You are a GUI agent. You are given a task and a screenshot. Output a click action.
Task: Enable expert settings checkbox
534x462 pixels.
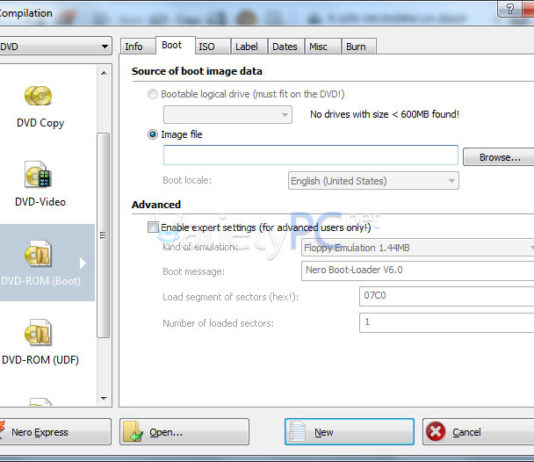coord(153,227)
